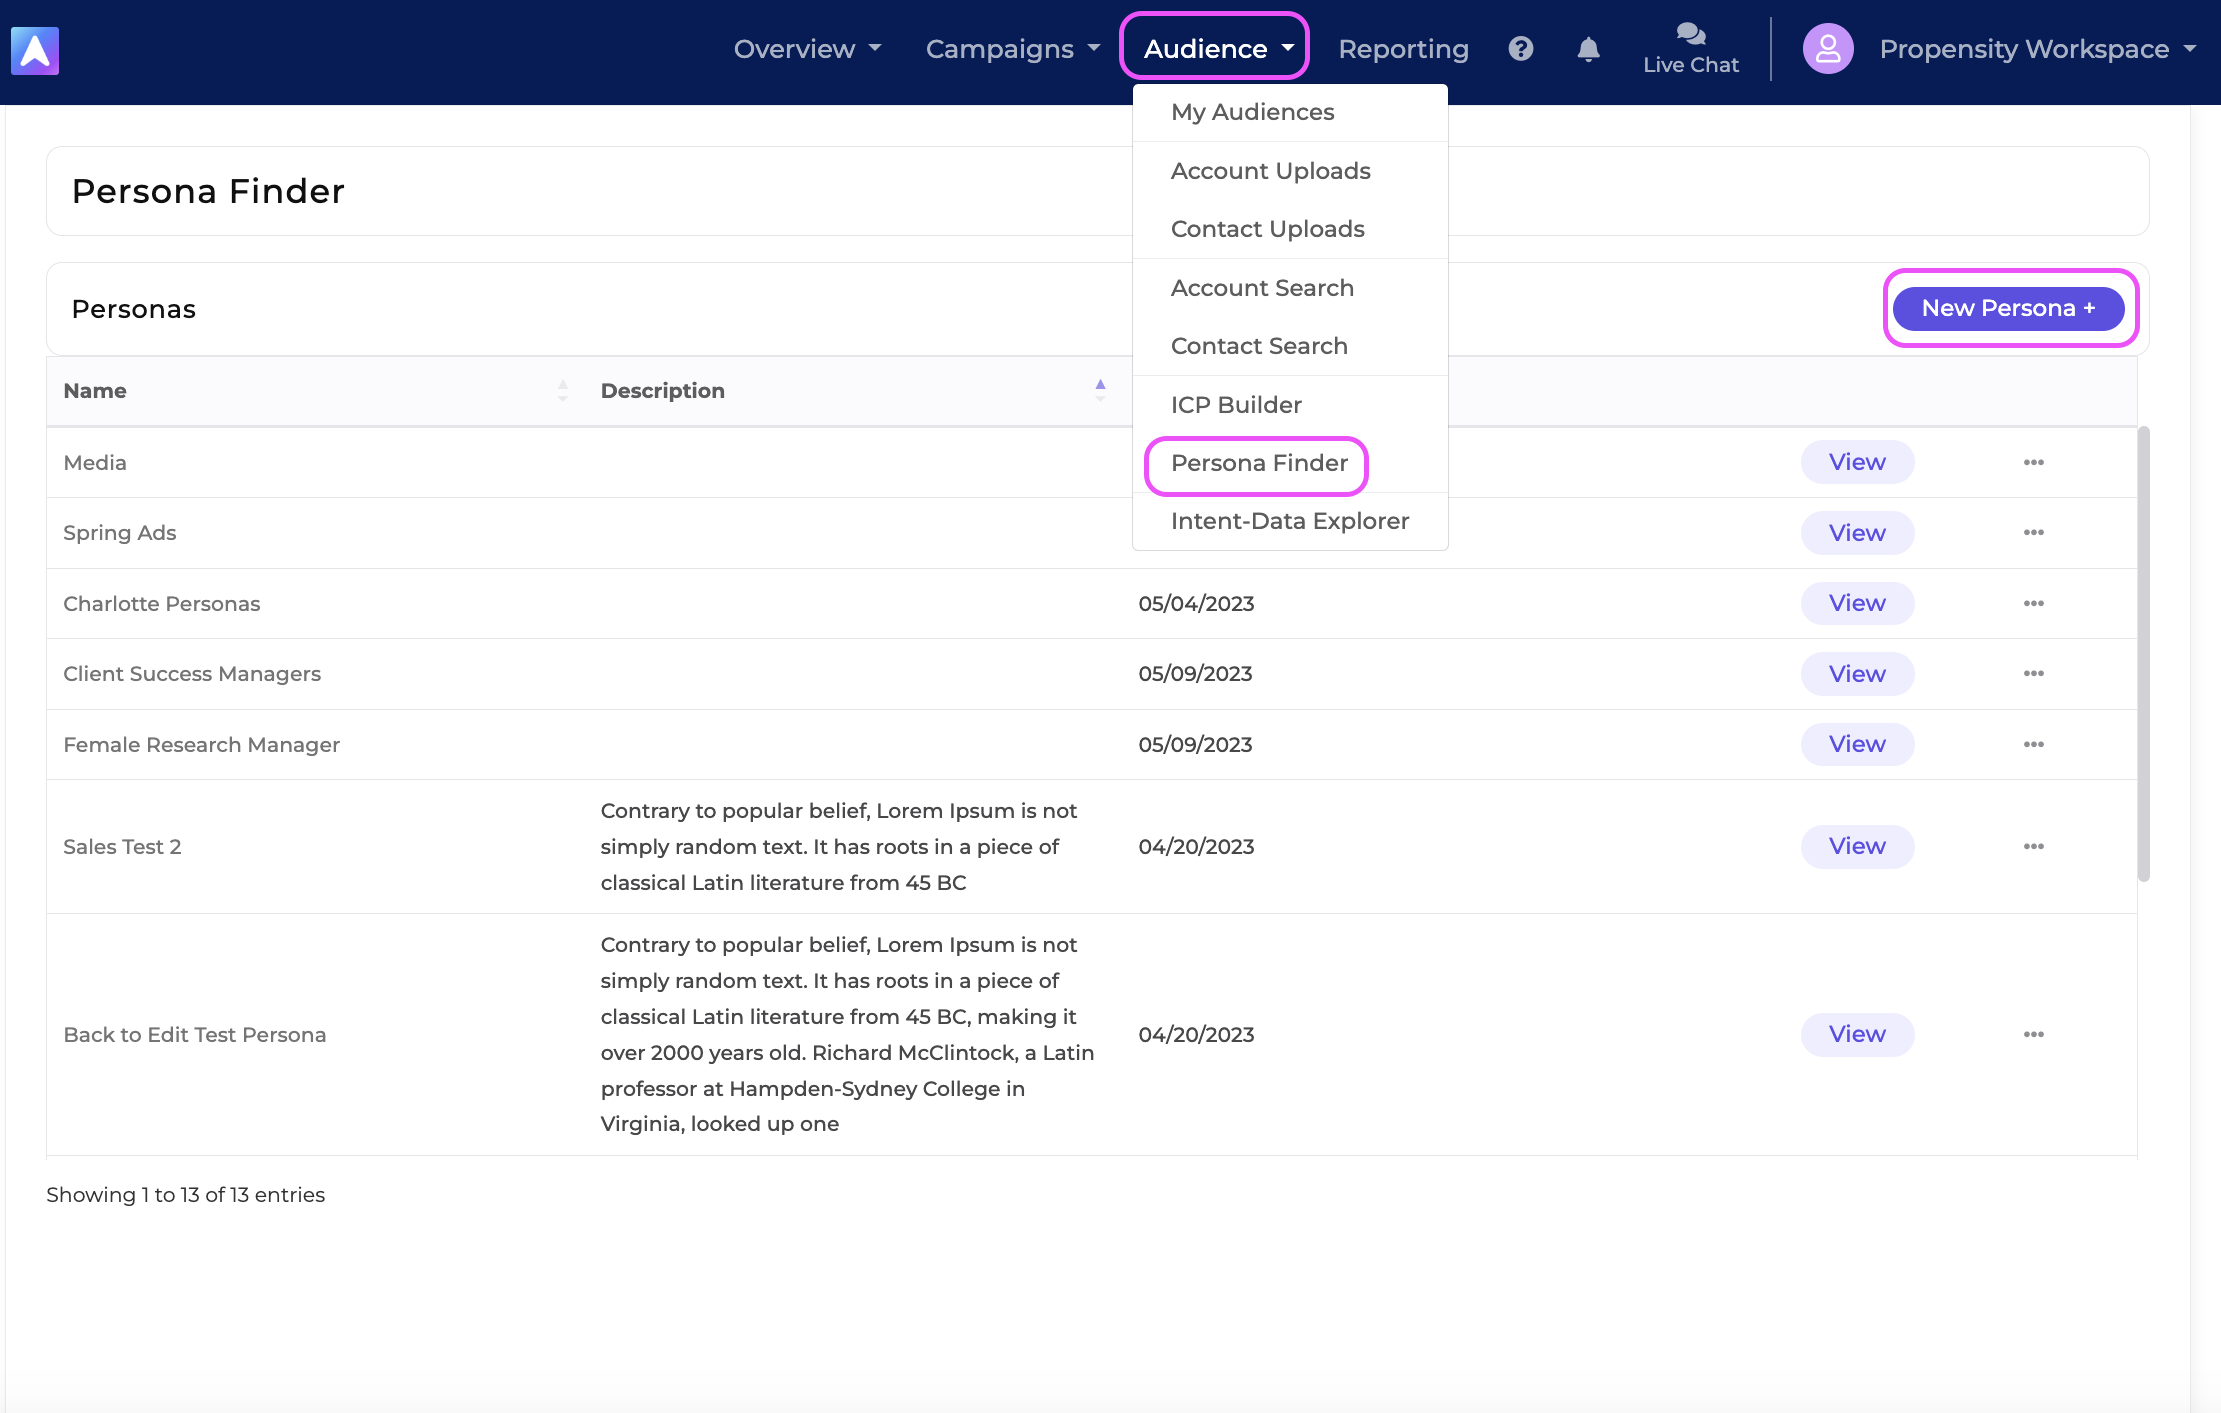Viewport: 2221px width, 1413px height.
Task: Click 'Showing 1 to 13 of 13 entries'
Action: click(185, 1195)
